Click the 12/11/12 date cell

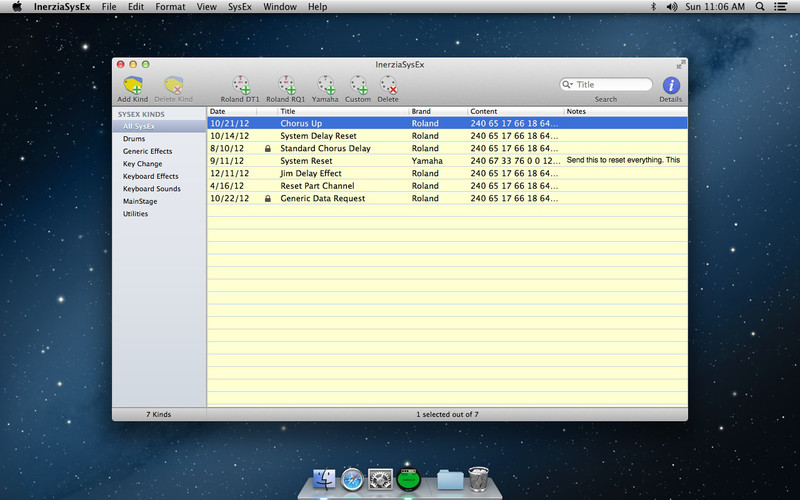click(230, 173)
